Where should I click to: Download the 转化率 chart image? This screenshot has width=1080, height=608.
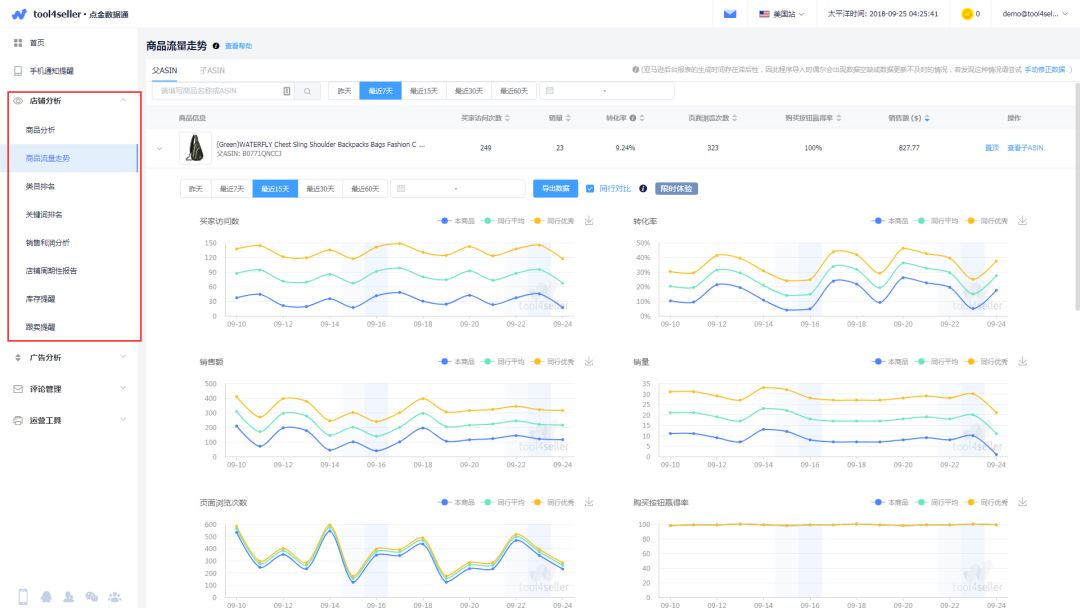coord(1023,221)
